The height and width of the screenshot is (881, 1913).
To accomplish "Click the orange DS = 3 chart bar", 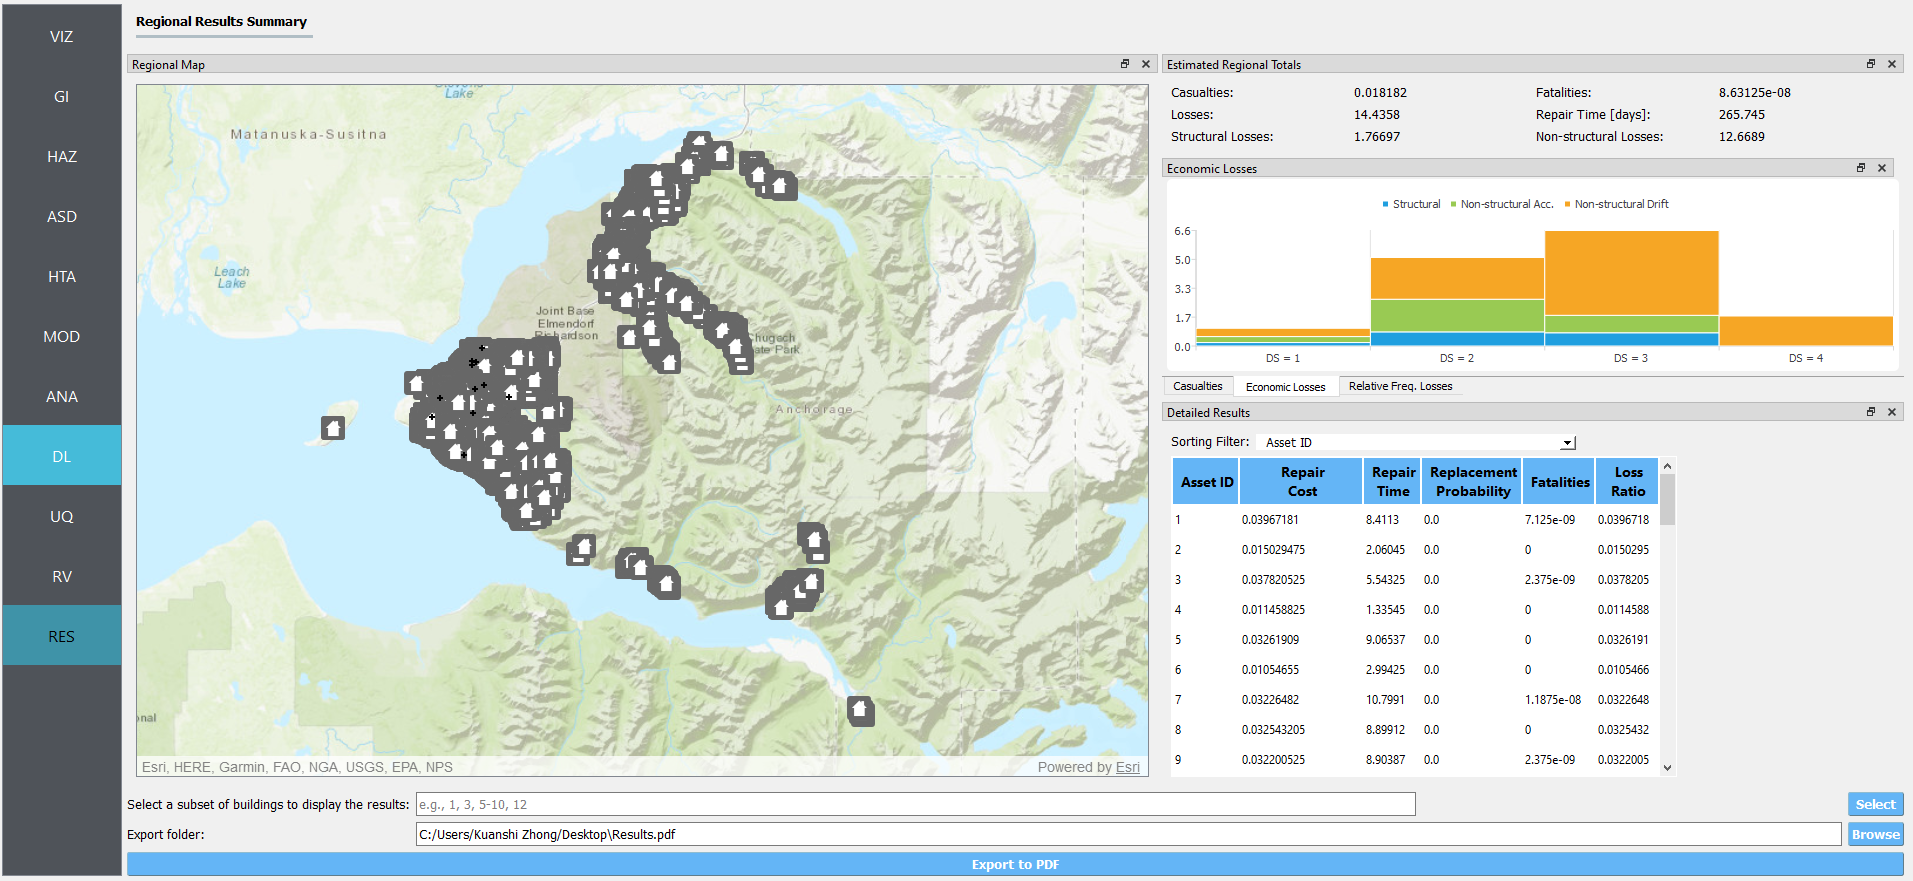I will coord(1631,273).
